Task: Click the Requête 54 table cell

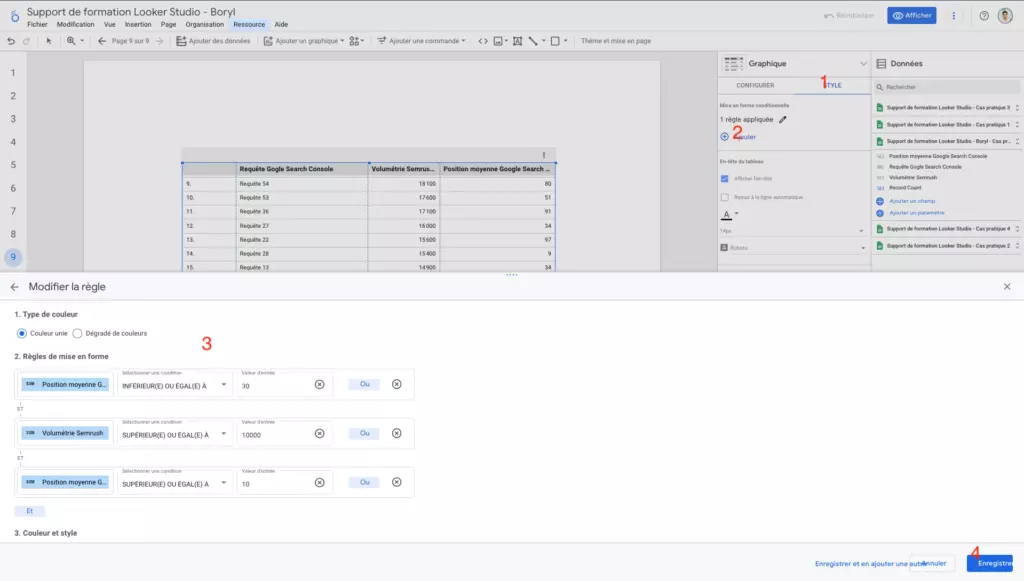Action: coord(302,184)
